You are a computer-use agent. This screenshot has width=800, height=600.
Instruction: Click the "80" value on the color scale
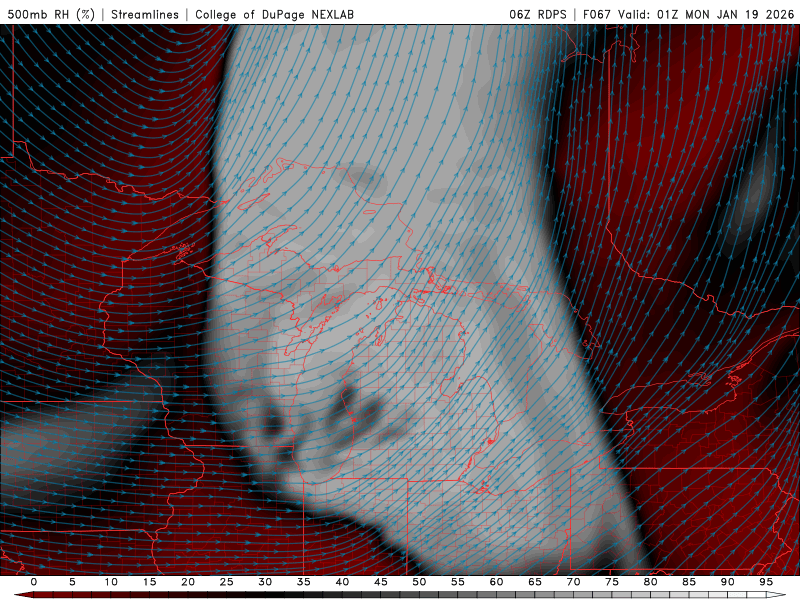[651, 582]
